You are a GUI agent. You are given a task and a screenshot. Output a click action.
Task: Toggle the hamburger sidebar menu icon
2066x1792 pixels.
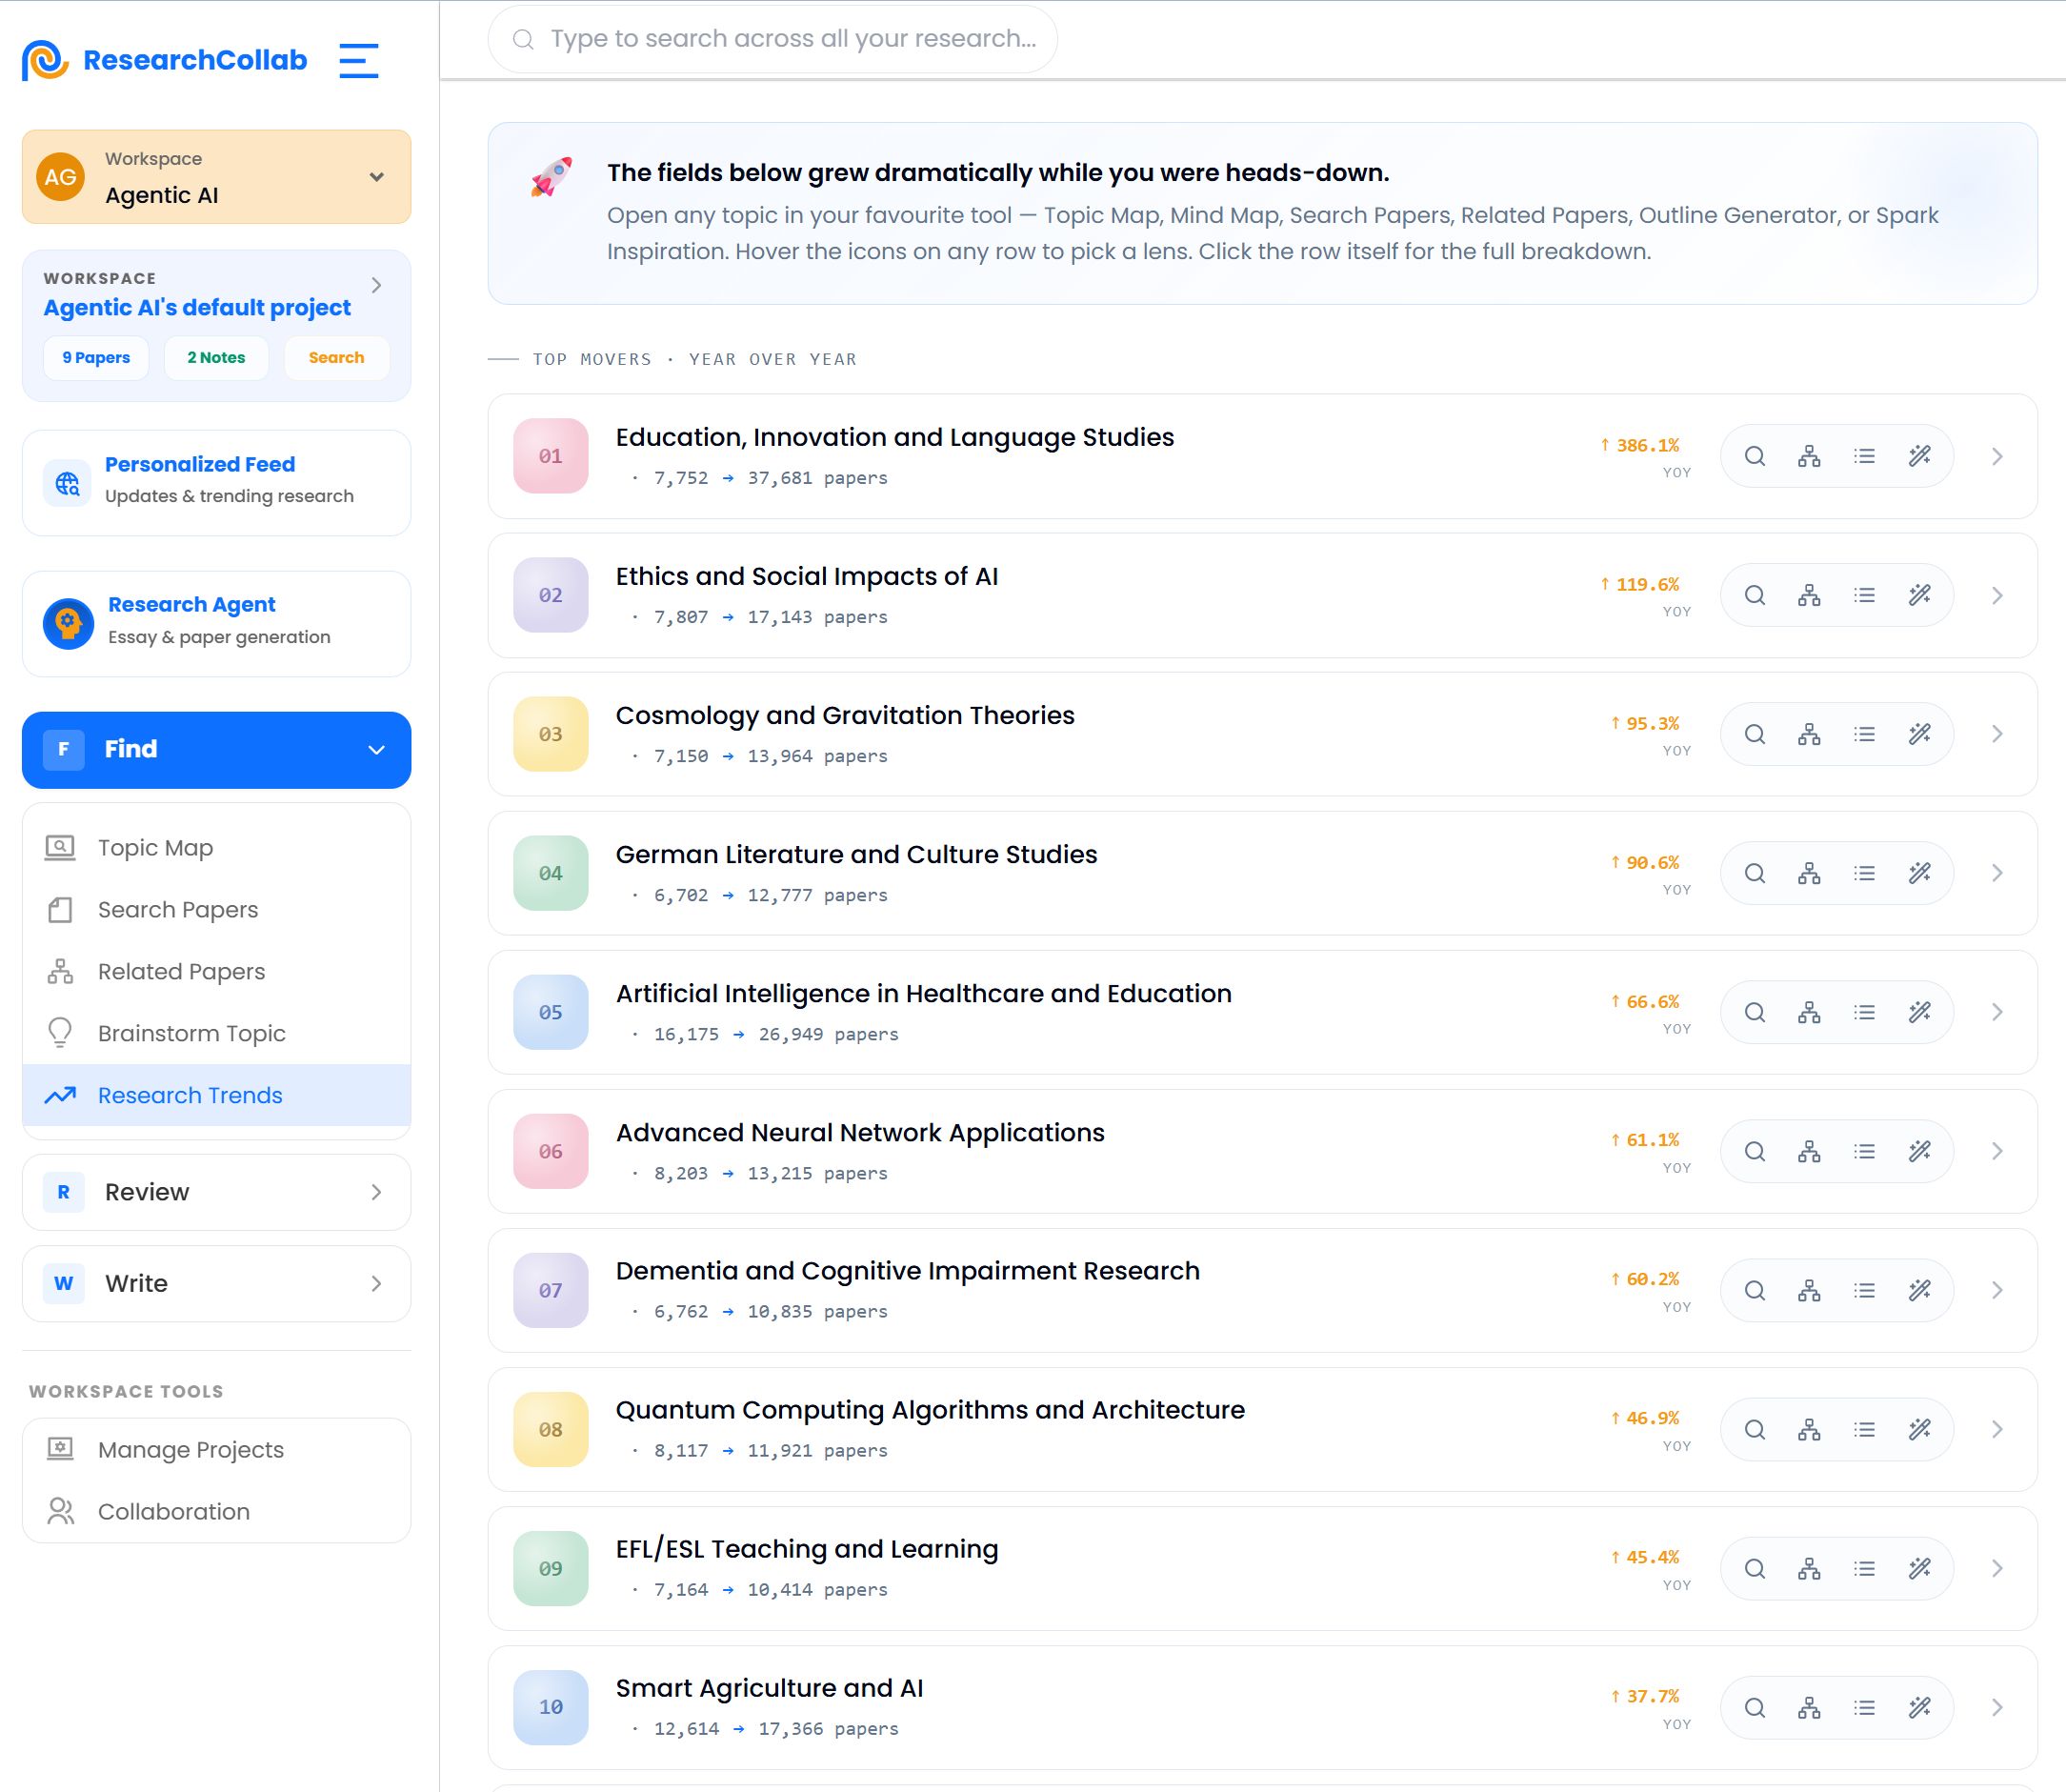(x=358, y=60)
